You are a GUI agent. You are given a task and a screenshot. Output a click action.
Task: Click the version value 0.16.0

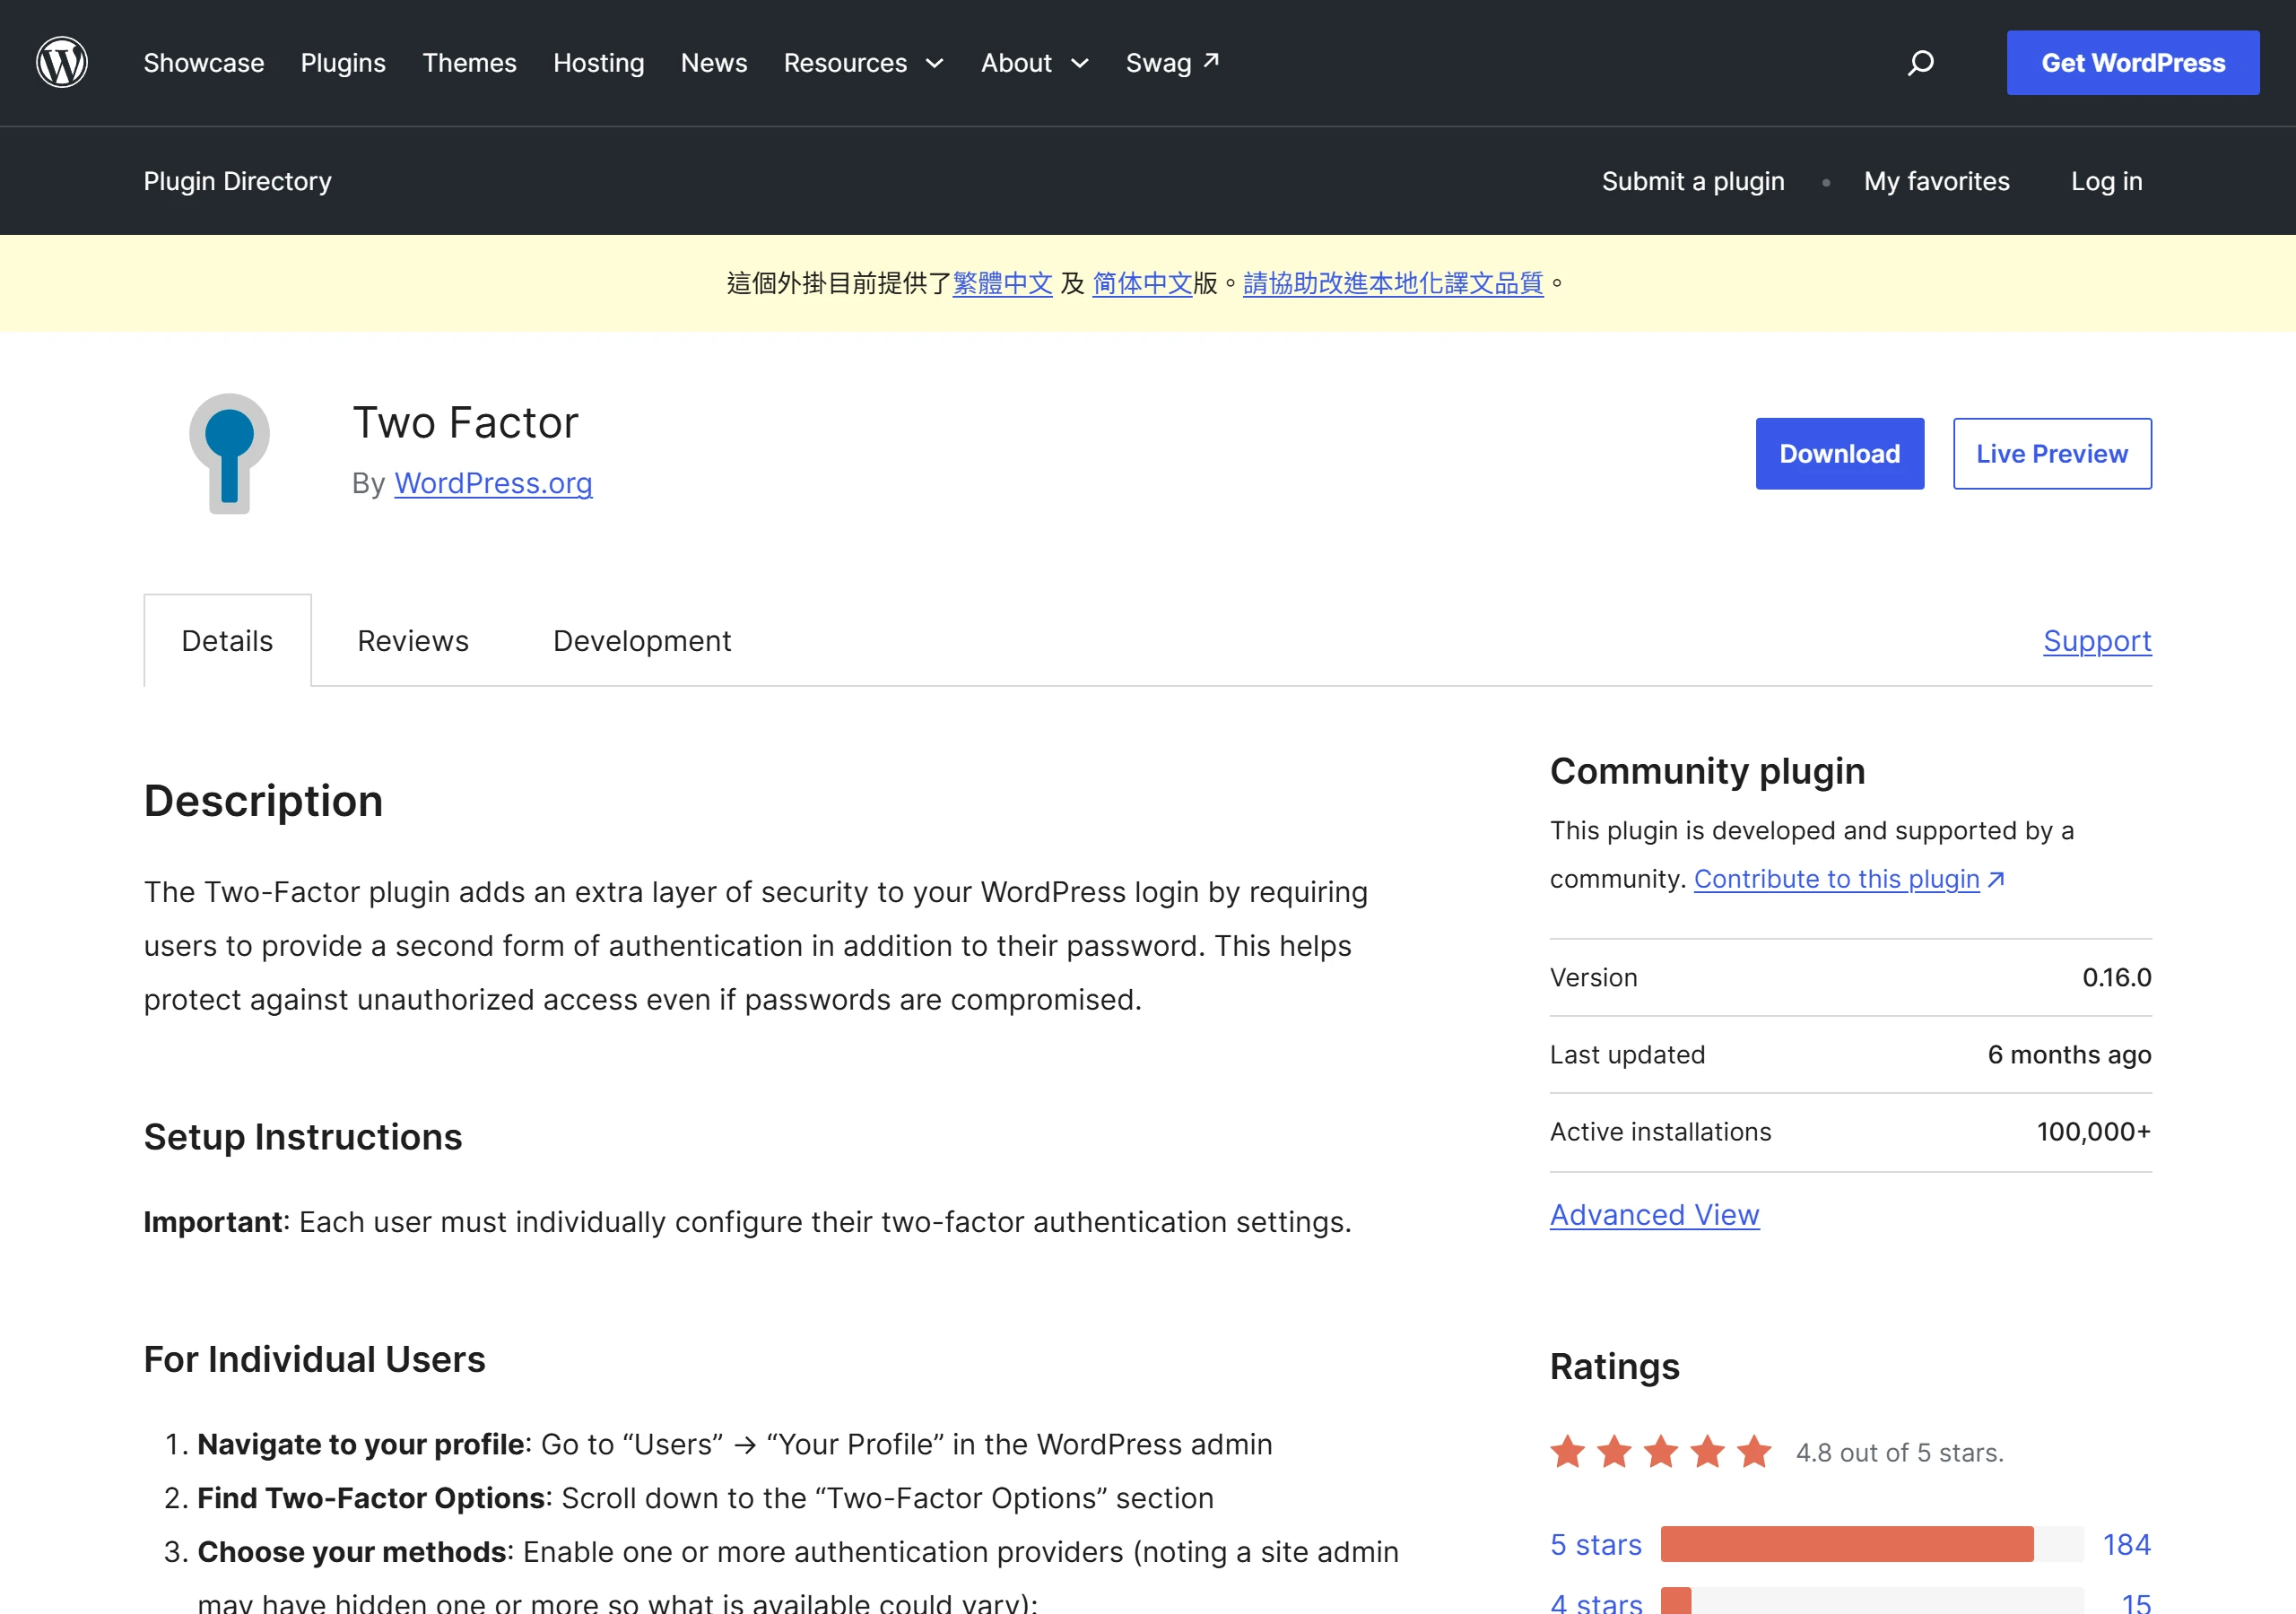[x=2117, y=977]
